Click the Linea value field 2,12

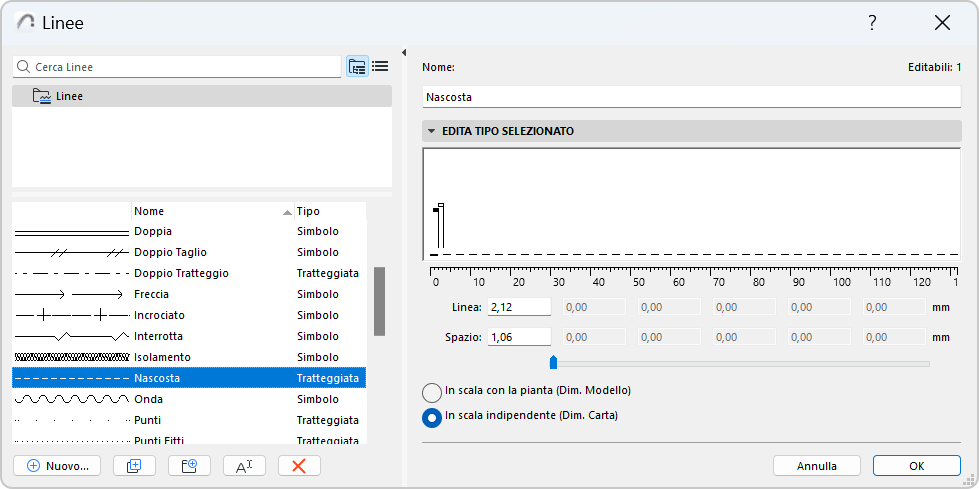519,307
